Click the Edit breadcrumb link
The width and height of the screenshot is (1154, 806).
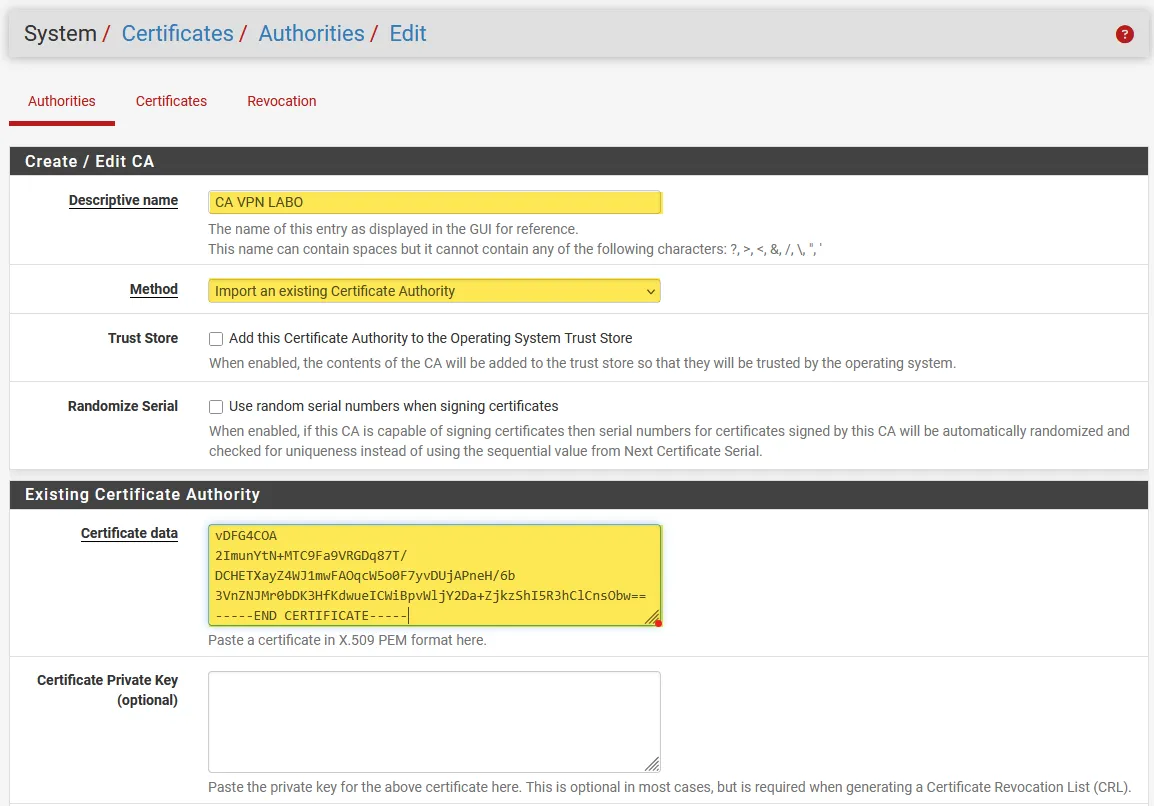point(408,33)
